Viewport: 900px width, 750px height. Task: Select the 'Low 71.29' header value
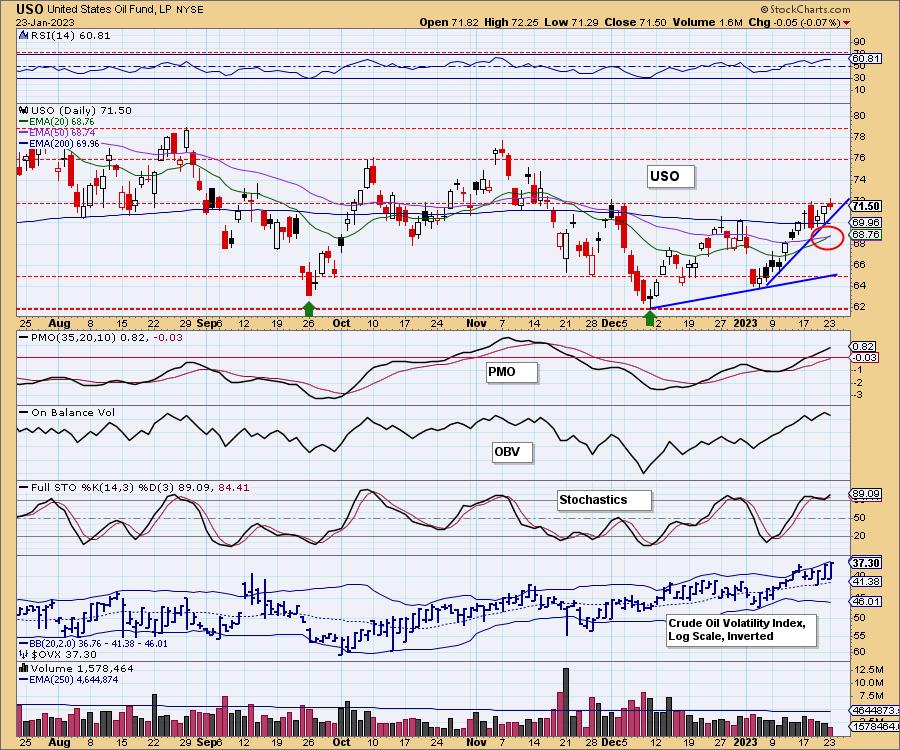click(571, 22)
